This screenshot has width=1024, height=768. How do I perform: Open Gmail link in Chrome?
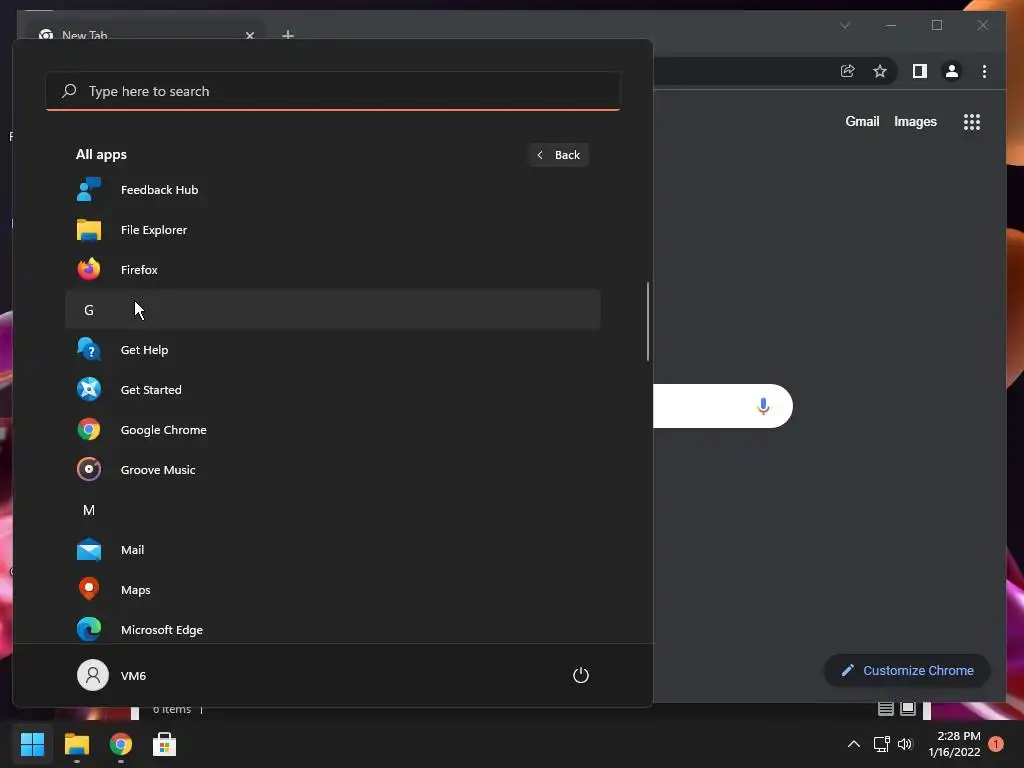[862, 121]
